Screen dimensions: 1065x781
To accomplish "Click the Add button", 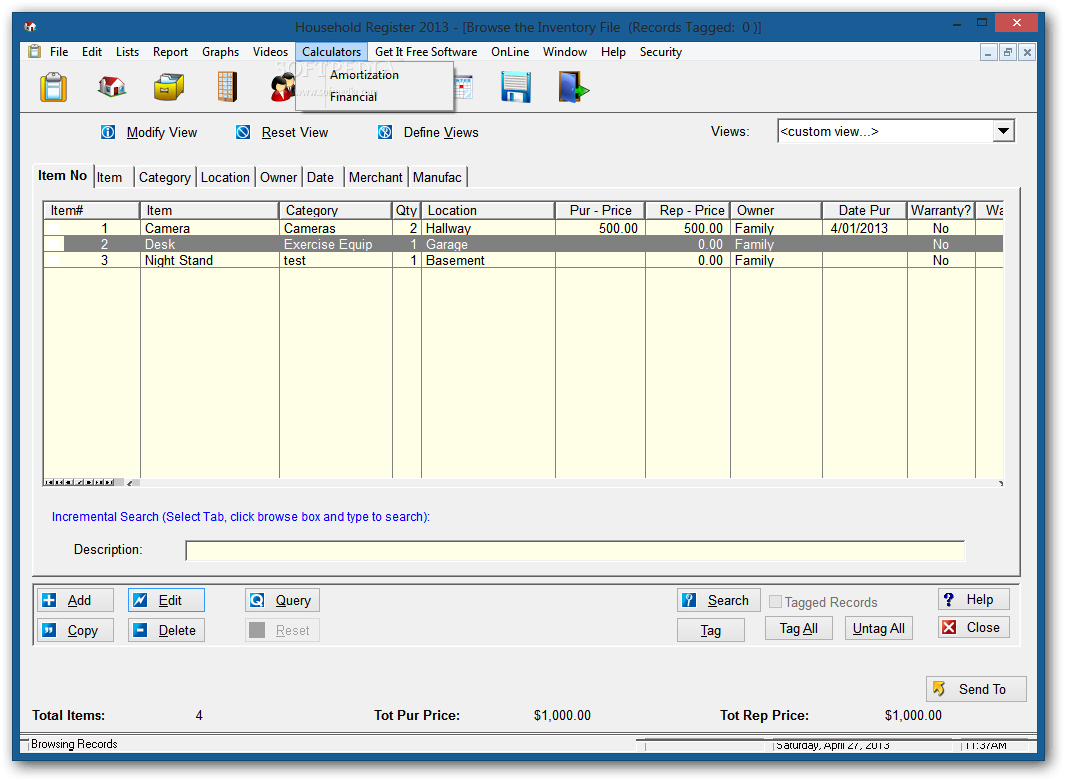I will click(x=75, y=600).
